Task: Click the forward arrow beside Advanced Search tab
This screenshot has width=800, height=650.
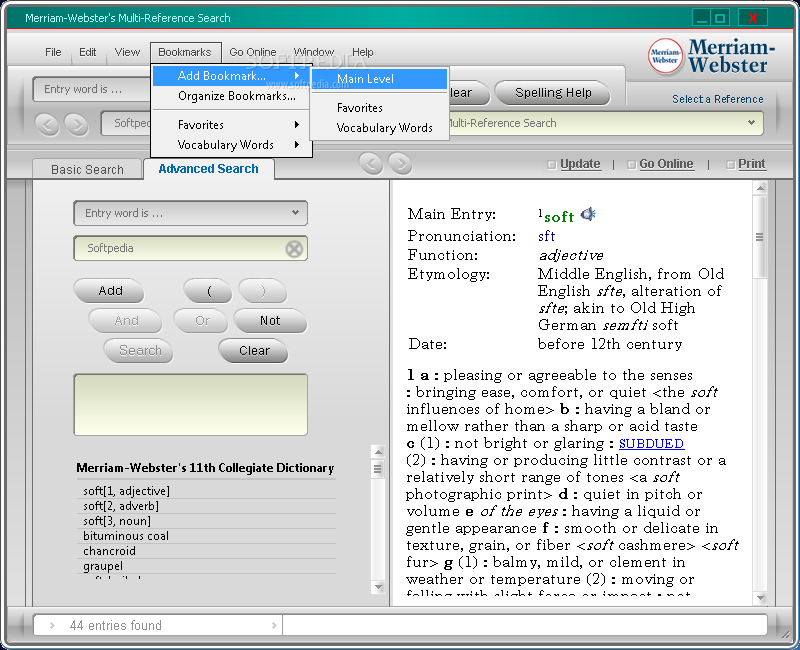Action: pos(401,163)
